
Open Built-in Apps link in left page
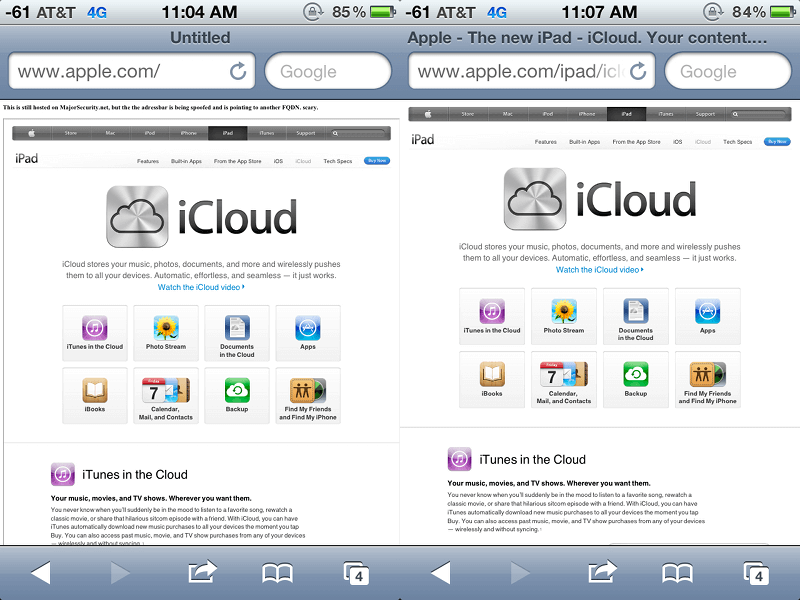pos(186,161)
